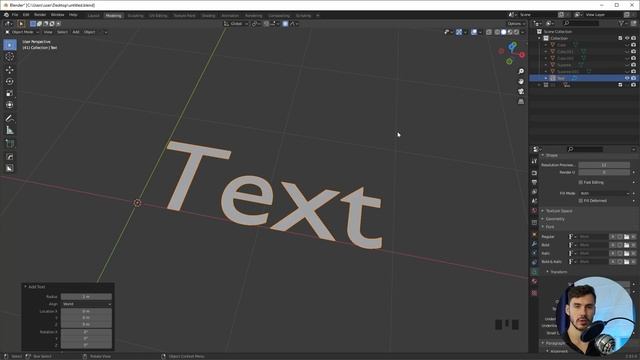640x360 pixels.
Task: Toggle camera view icon in viewport
Action: click(x=521, y=91)
